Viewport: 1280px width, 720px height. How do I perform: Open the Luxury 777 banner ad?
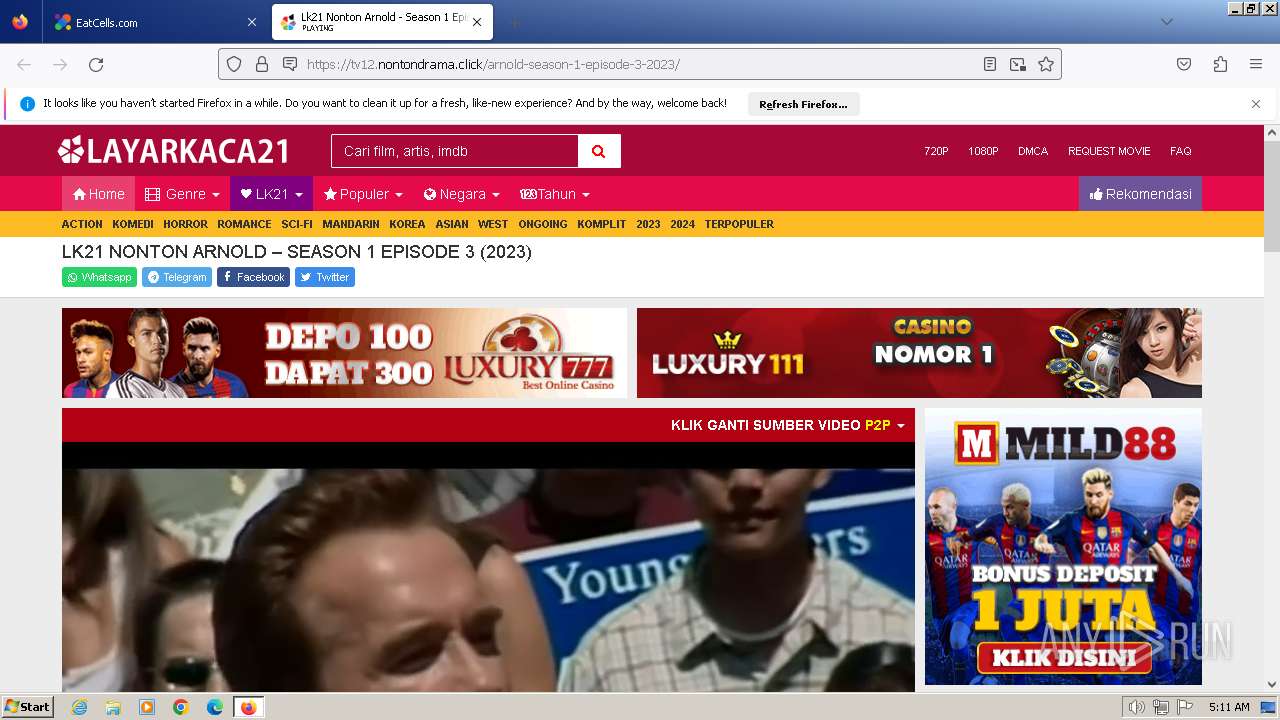pos(344,353)
